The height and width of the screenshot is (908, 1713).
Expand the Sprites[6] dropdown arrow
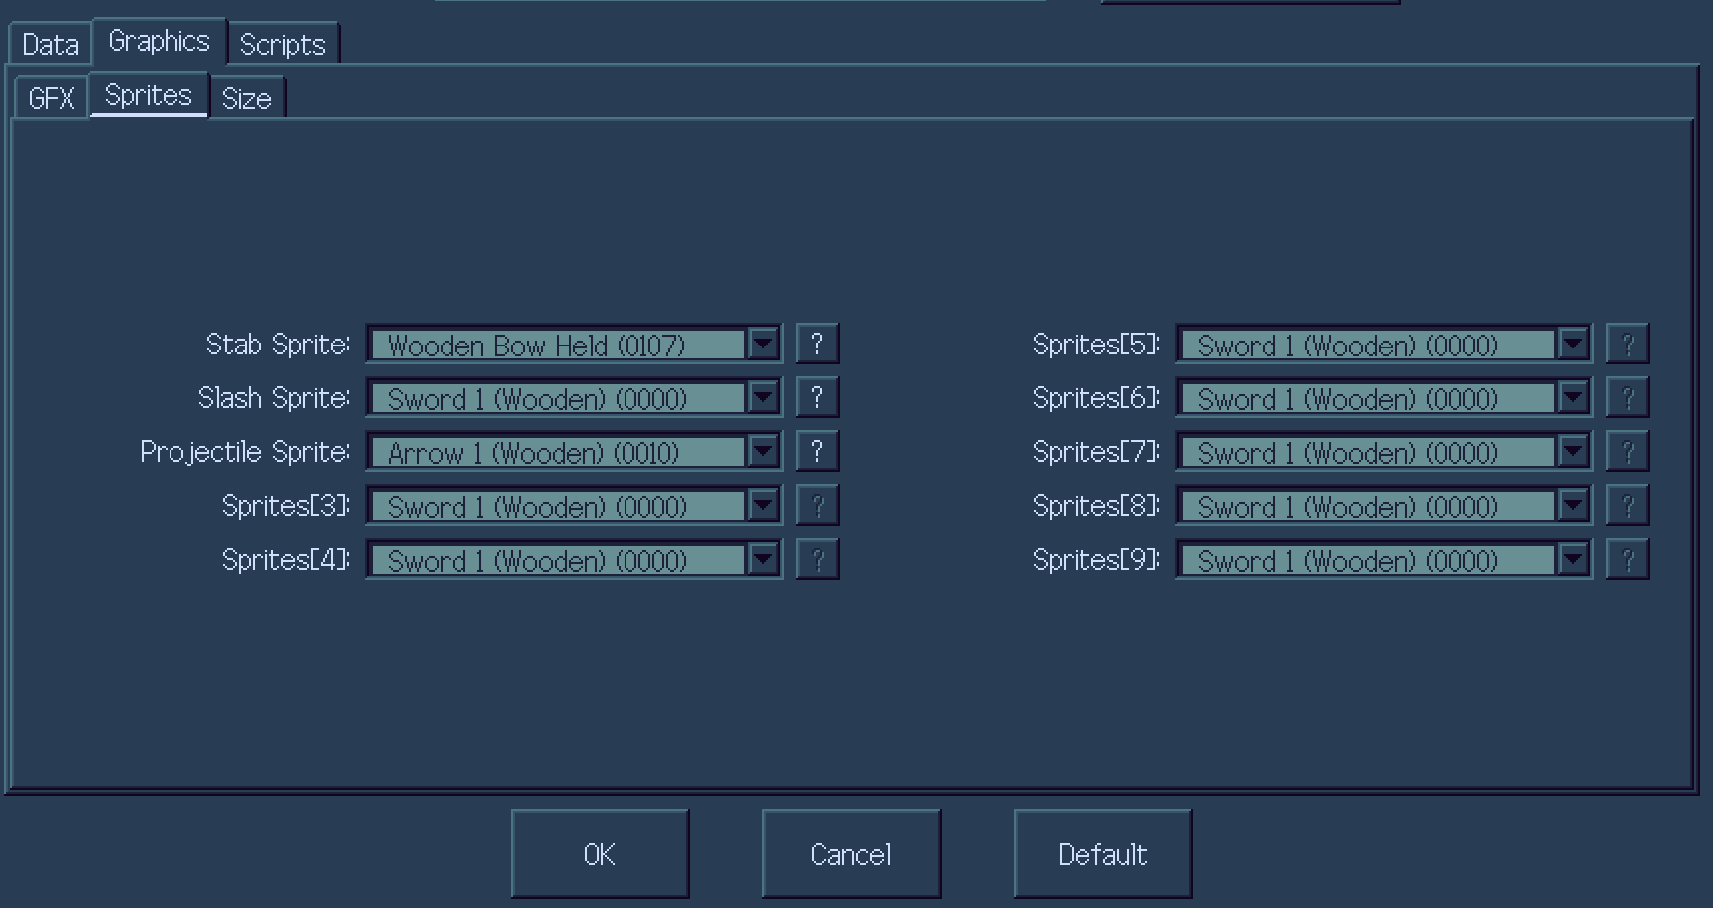pyautogui.click(x=1574, y=398)
